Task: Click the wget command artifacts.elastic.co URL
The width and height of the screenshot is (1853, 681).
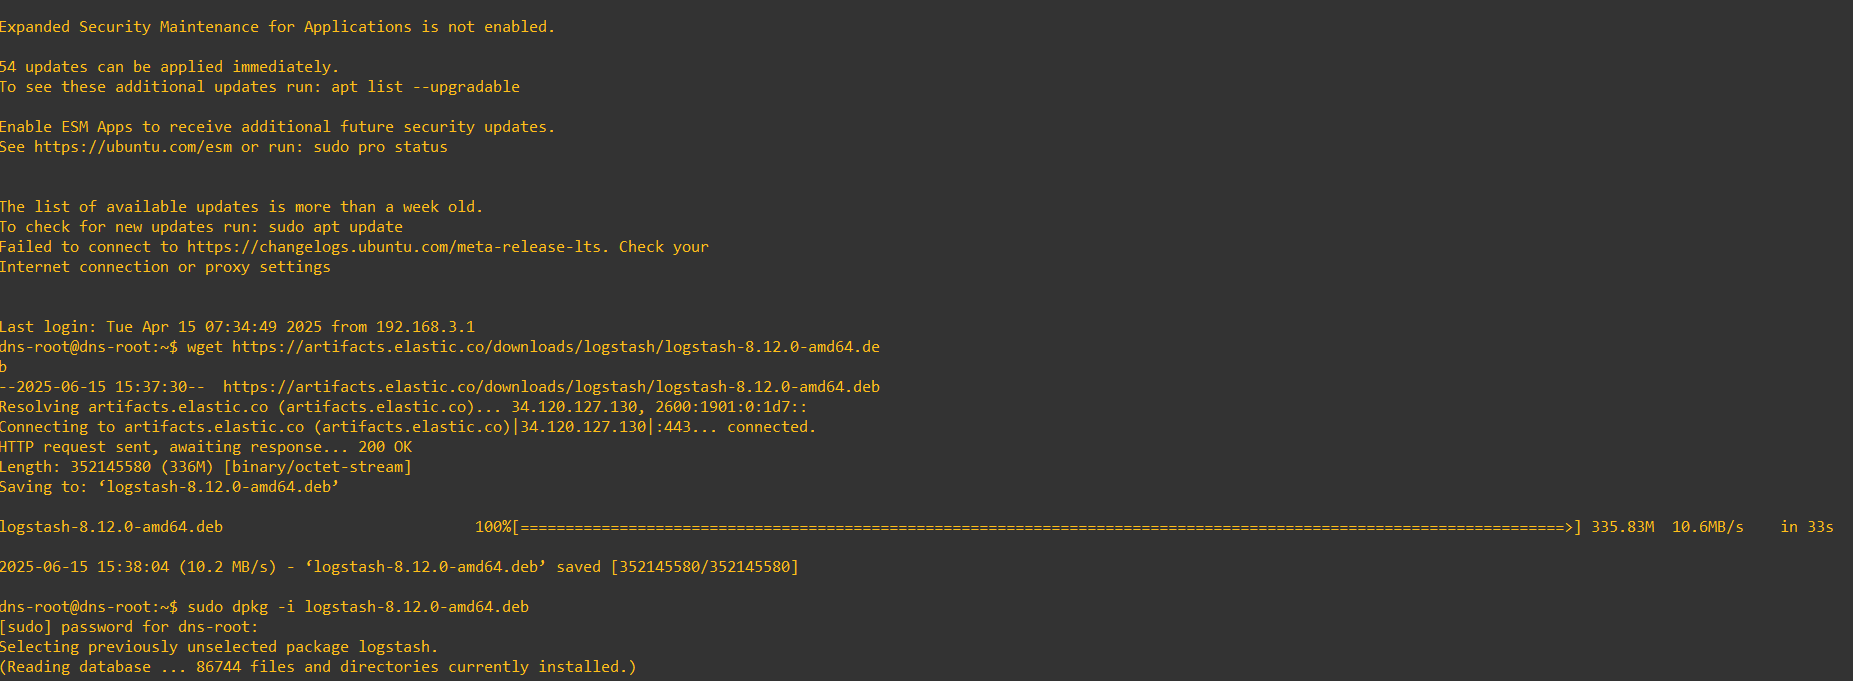Action: click(556, 347)
